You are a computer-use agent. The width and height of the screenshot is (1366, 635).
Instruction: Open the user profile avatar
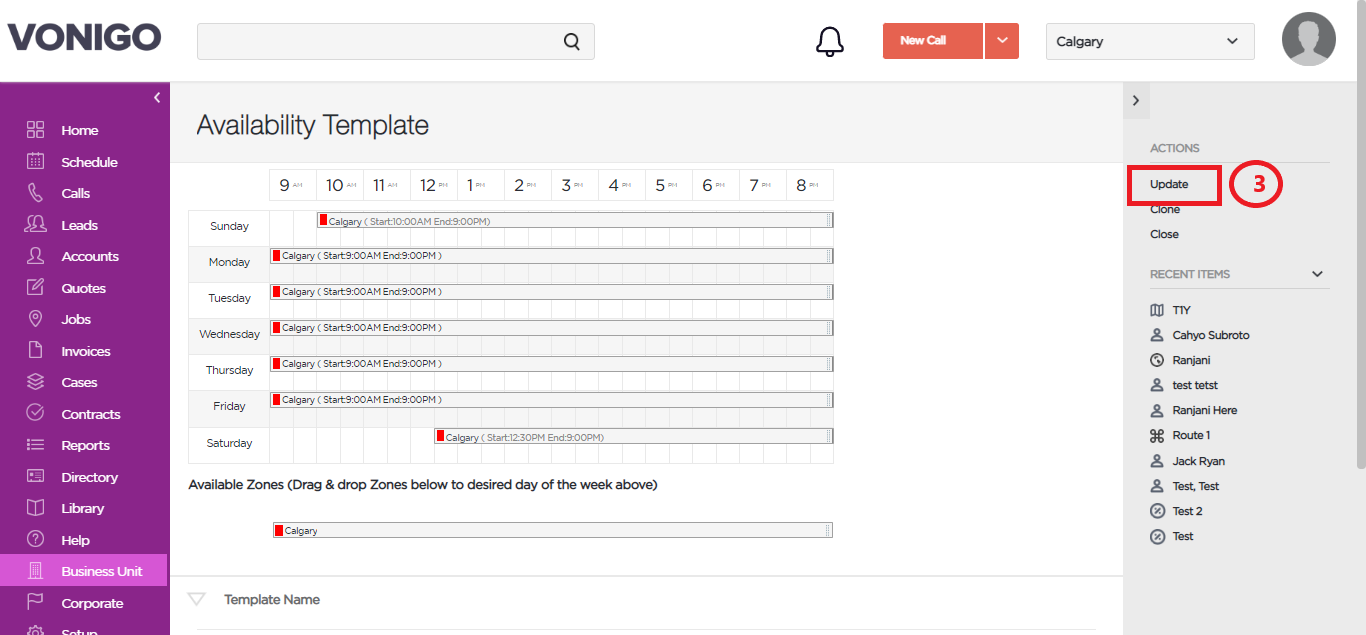coord(1309,40)
